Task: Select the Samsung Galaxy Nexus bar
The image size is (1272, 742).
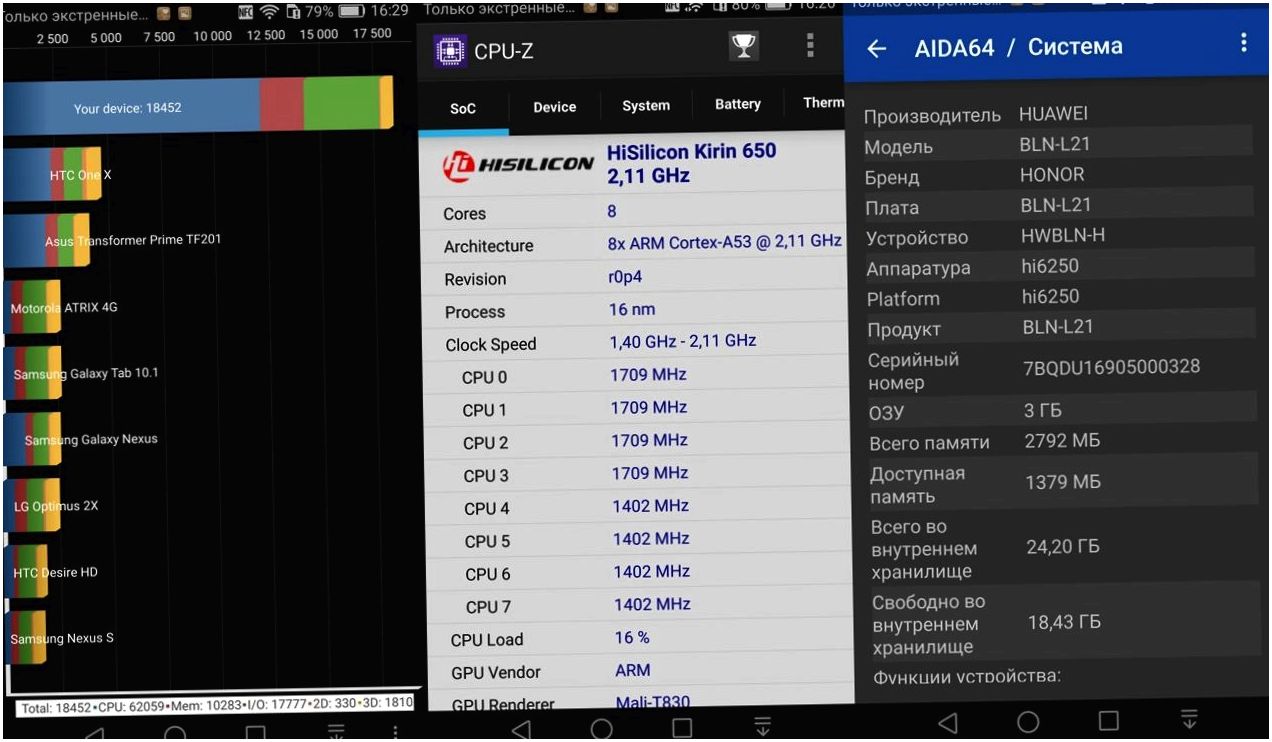Action: coord(32,439)
